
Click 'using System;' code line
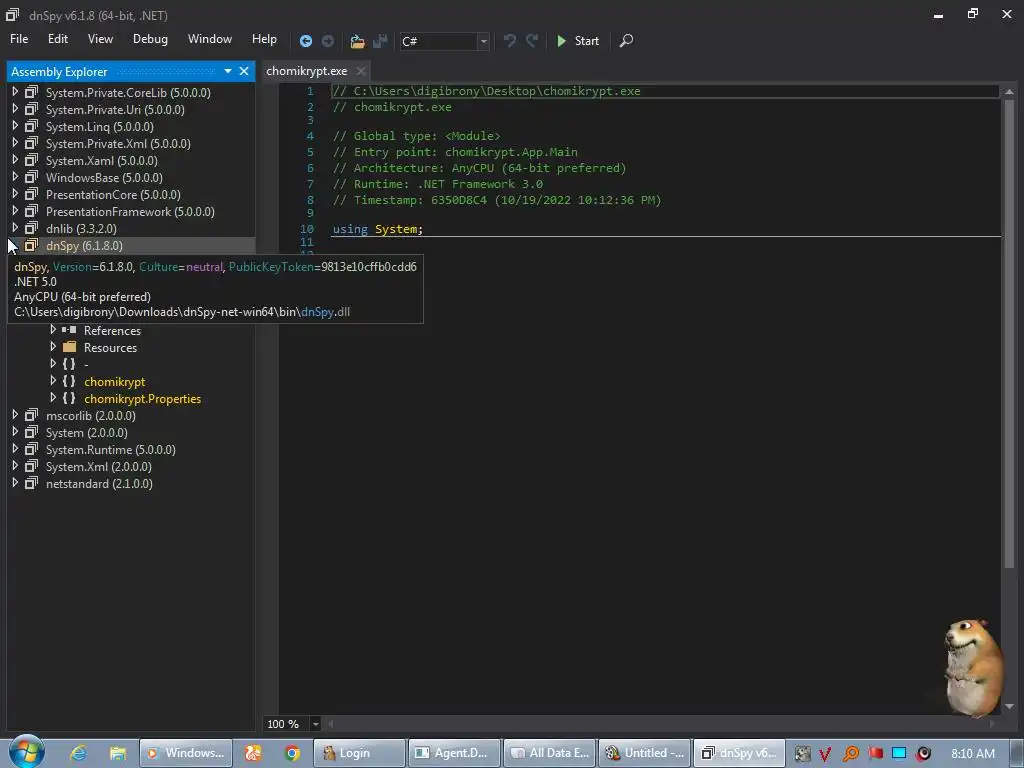click(x=377, y=229)
